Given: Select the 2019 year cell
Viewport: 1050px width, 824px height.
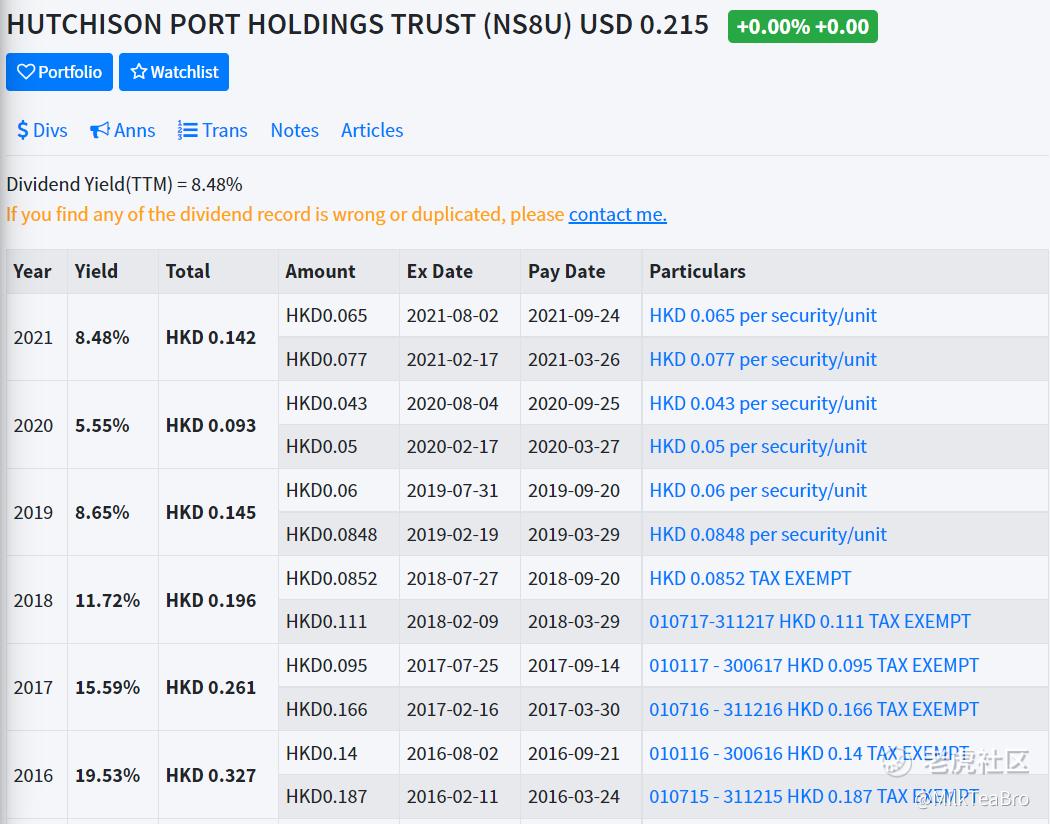Looking at the screenshot, I should pyautogui.click(x=37, y=512).
